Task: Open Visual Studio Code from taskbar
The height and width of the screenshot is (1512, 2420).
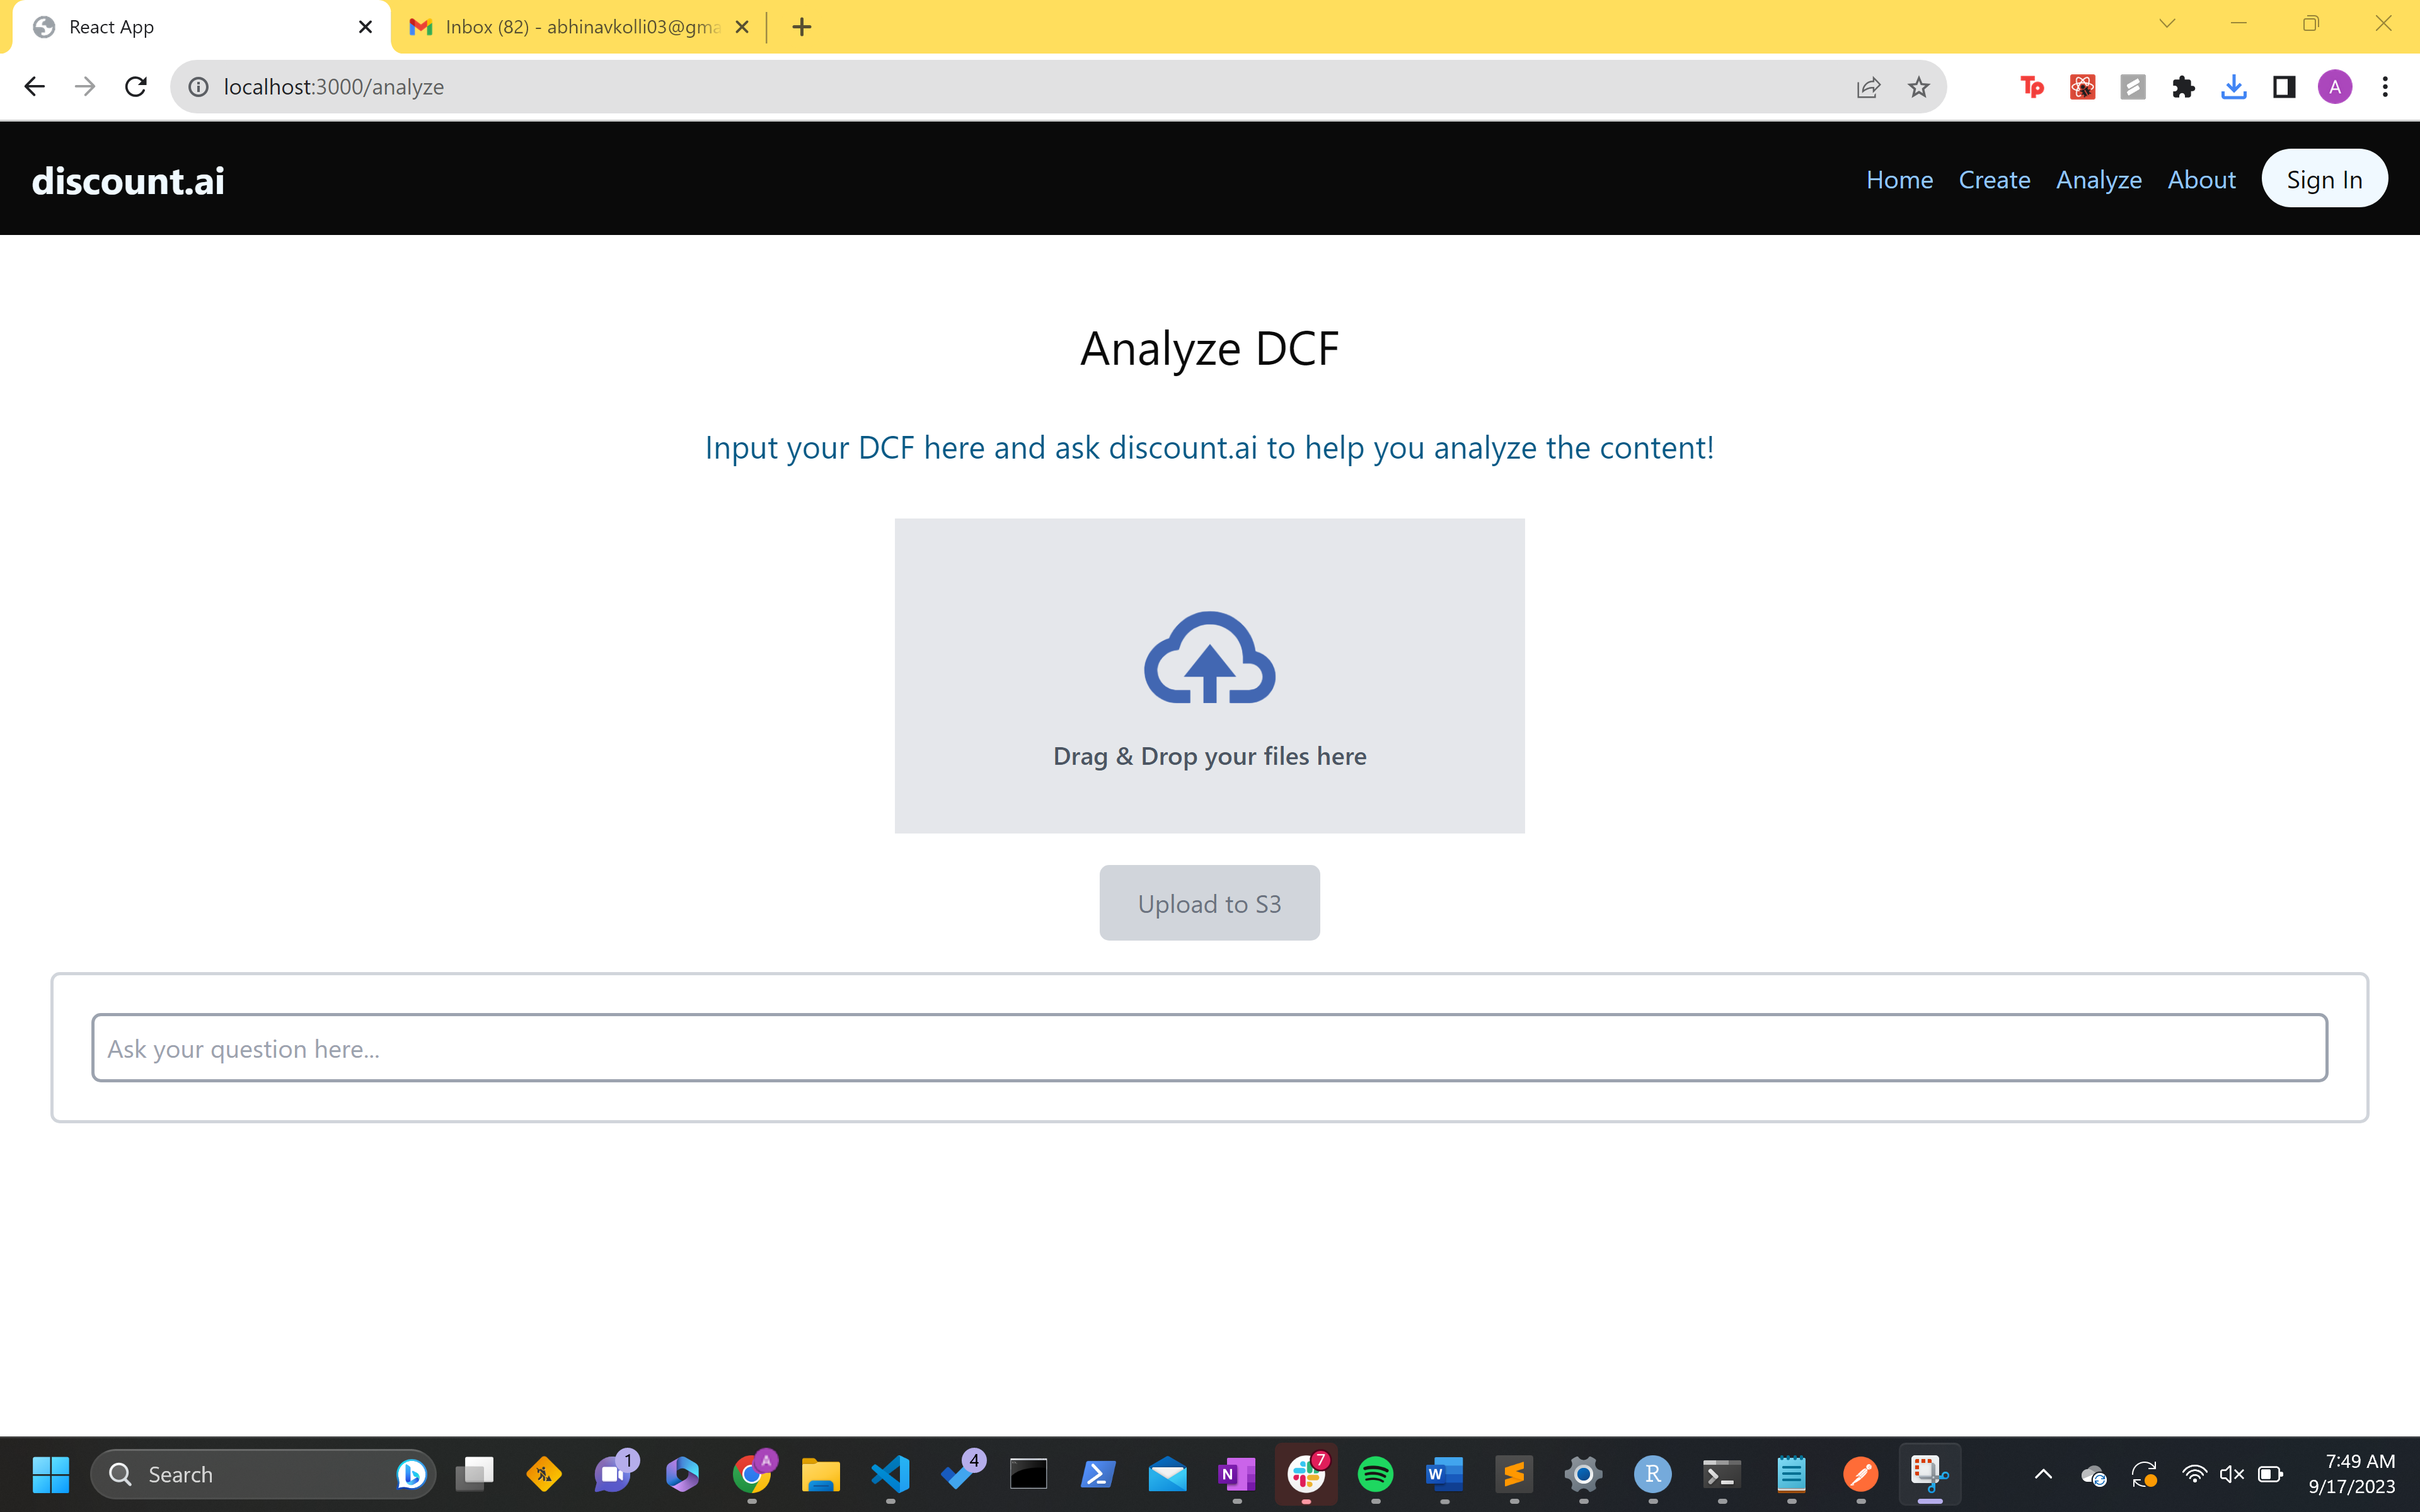Action: 890,1474
